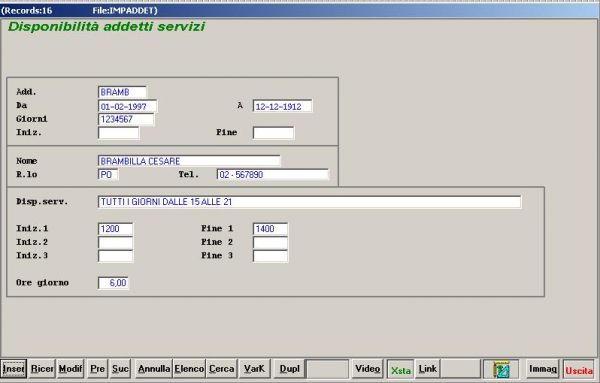Go to next record with Suc

(x=120, y=369)
